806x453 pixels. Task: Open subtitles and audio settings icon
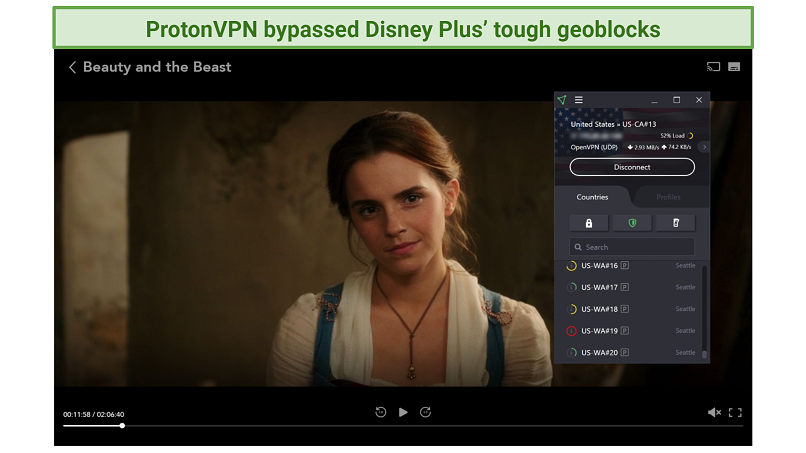pyautogui.click(x=734, y=67)
